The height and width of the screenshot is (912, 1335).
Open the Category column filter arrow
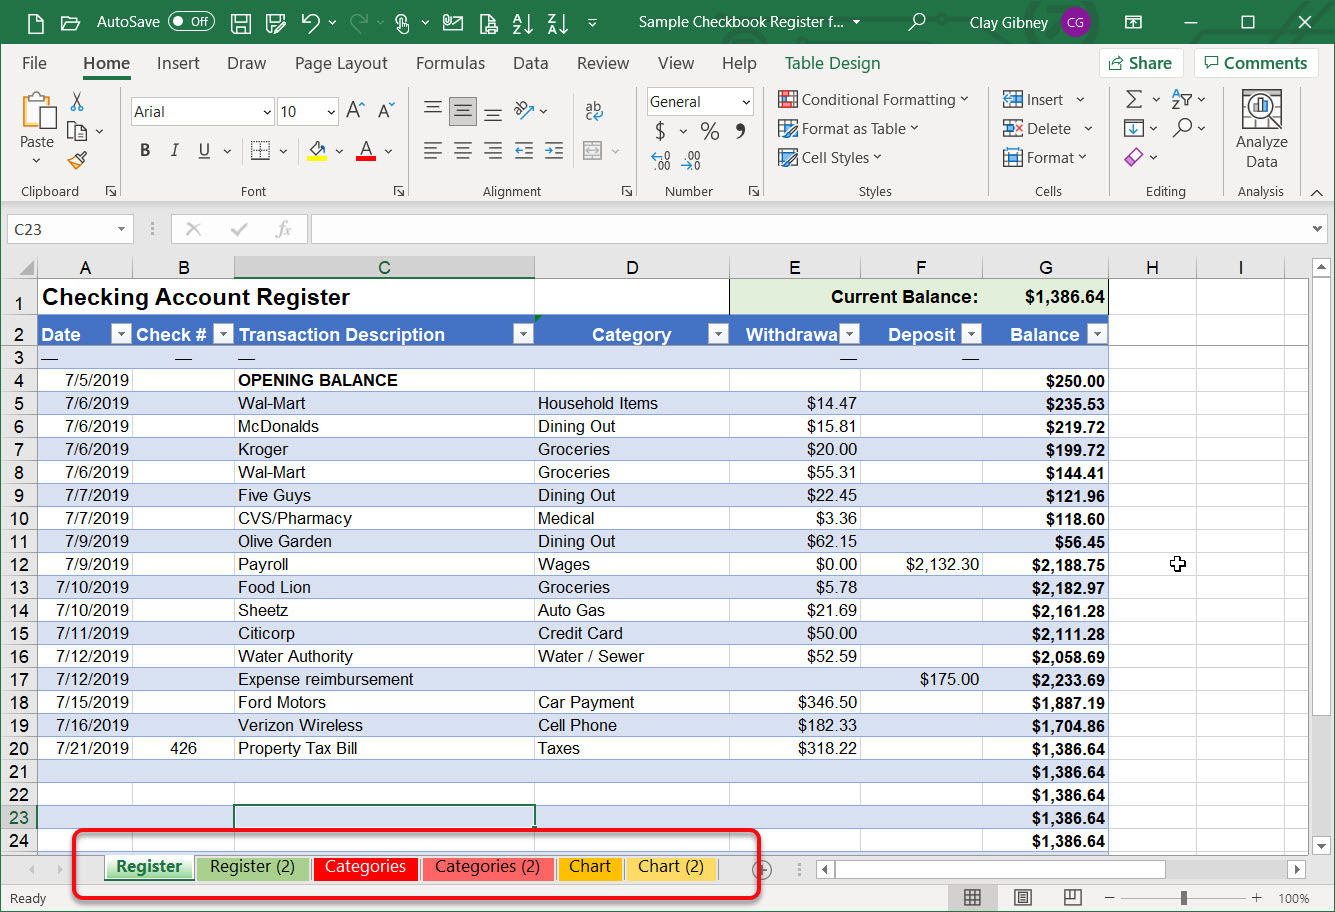[717, 333]
